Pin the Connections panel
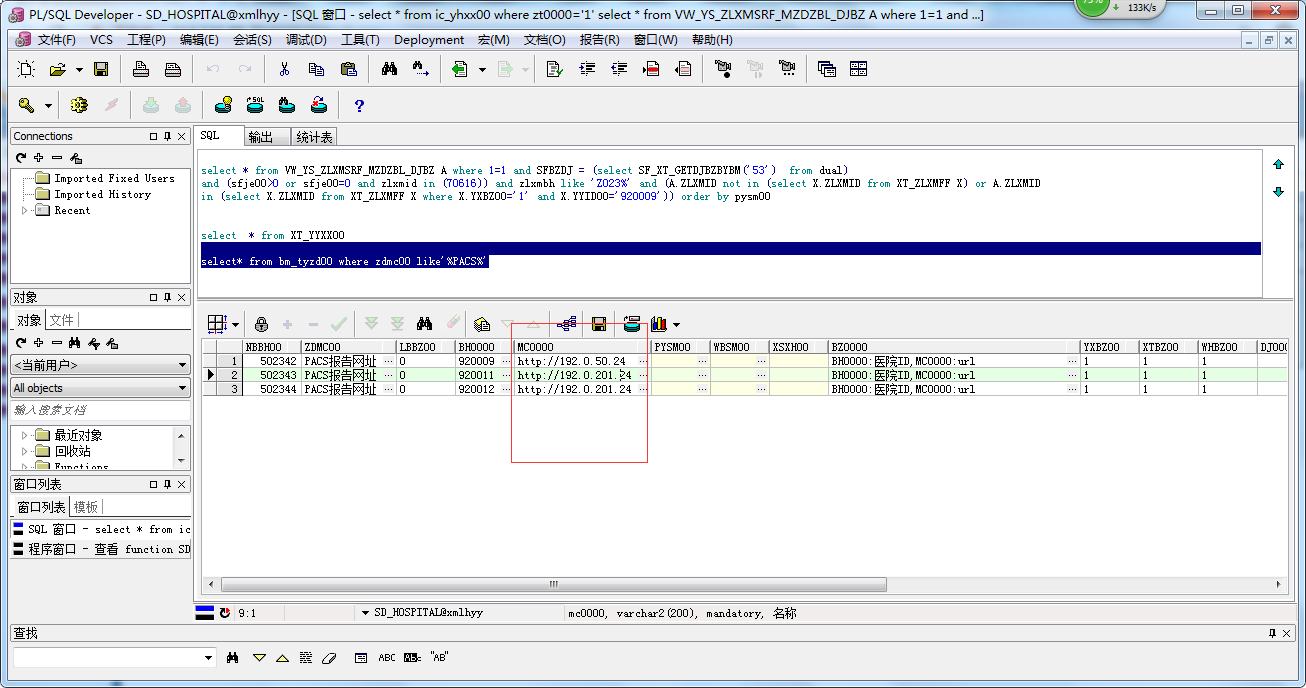This screenshot has width=1306, height=688. click(167, 136)
